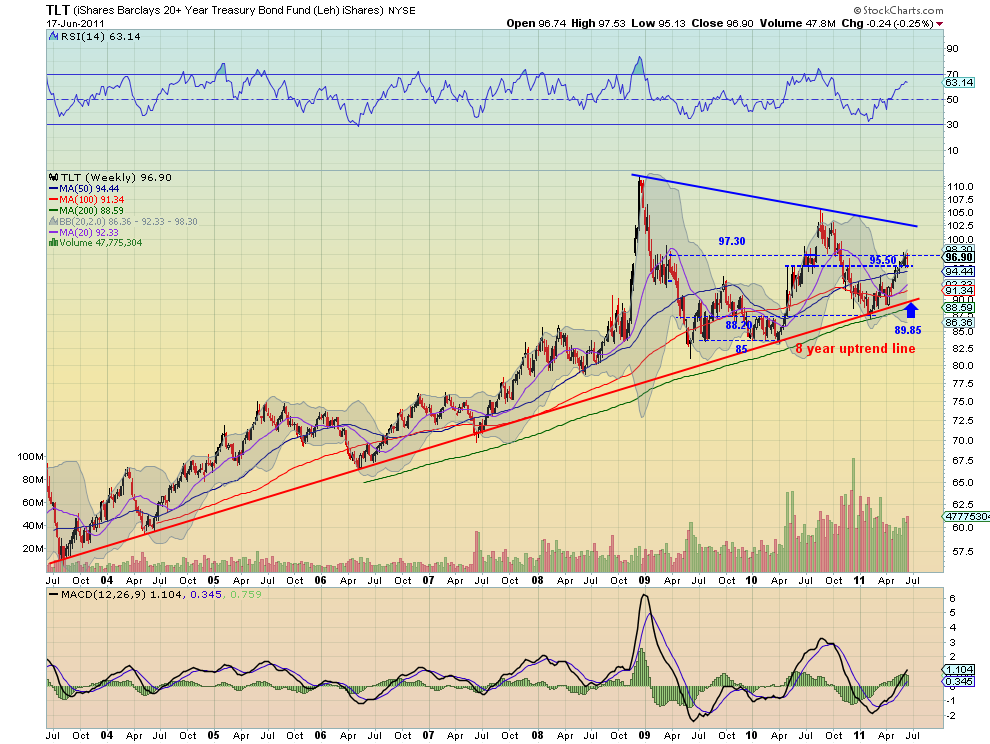Click the 10 level on RSI axis
The image size is (990, 744).
tap(952, 150)
